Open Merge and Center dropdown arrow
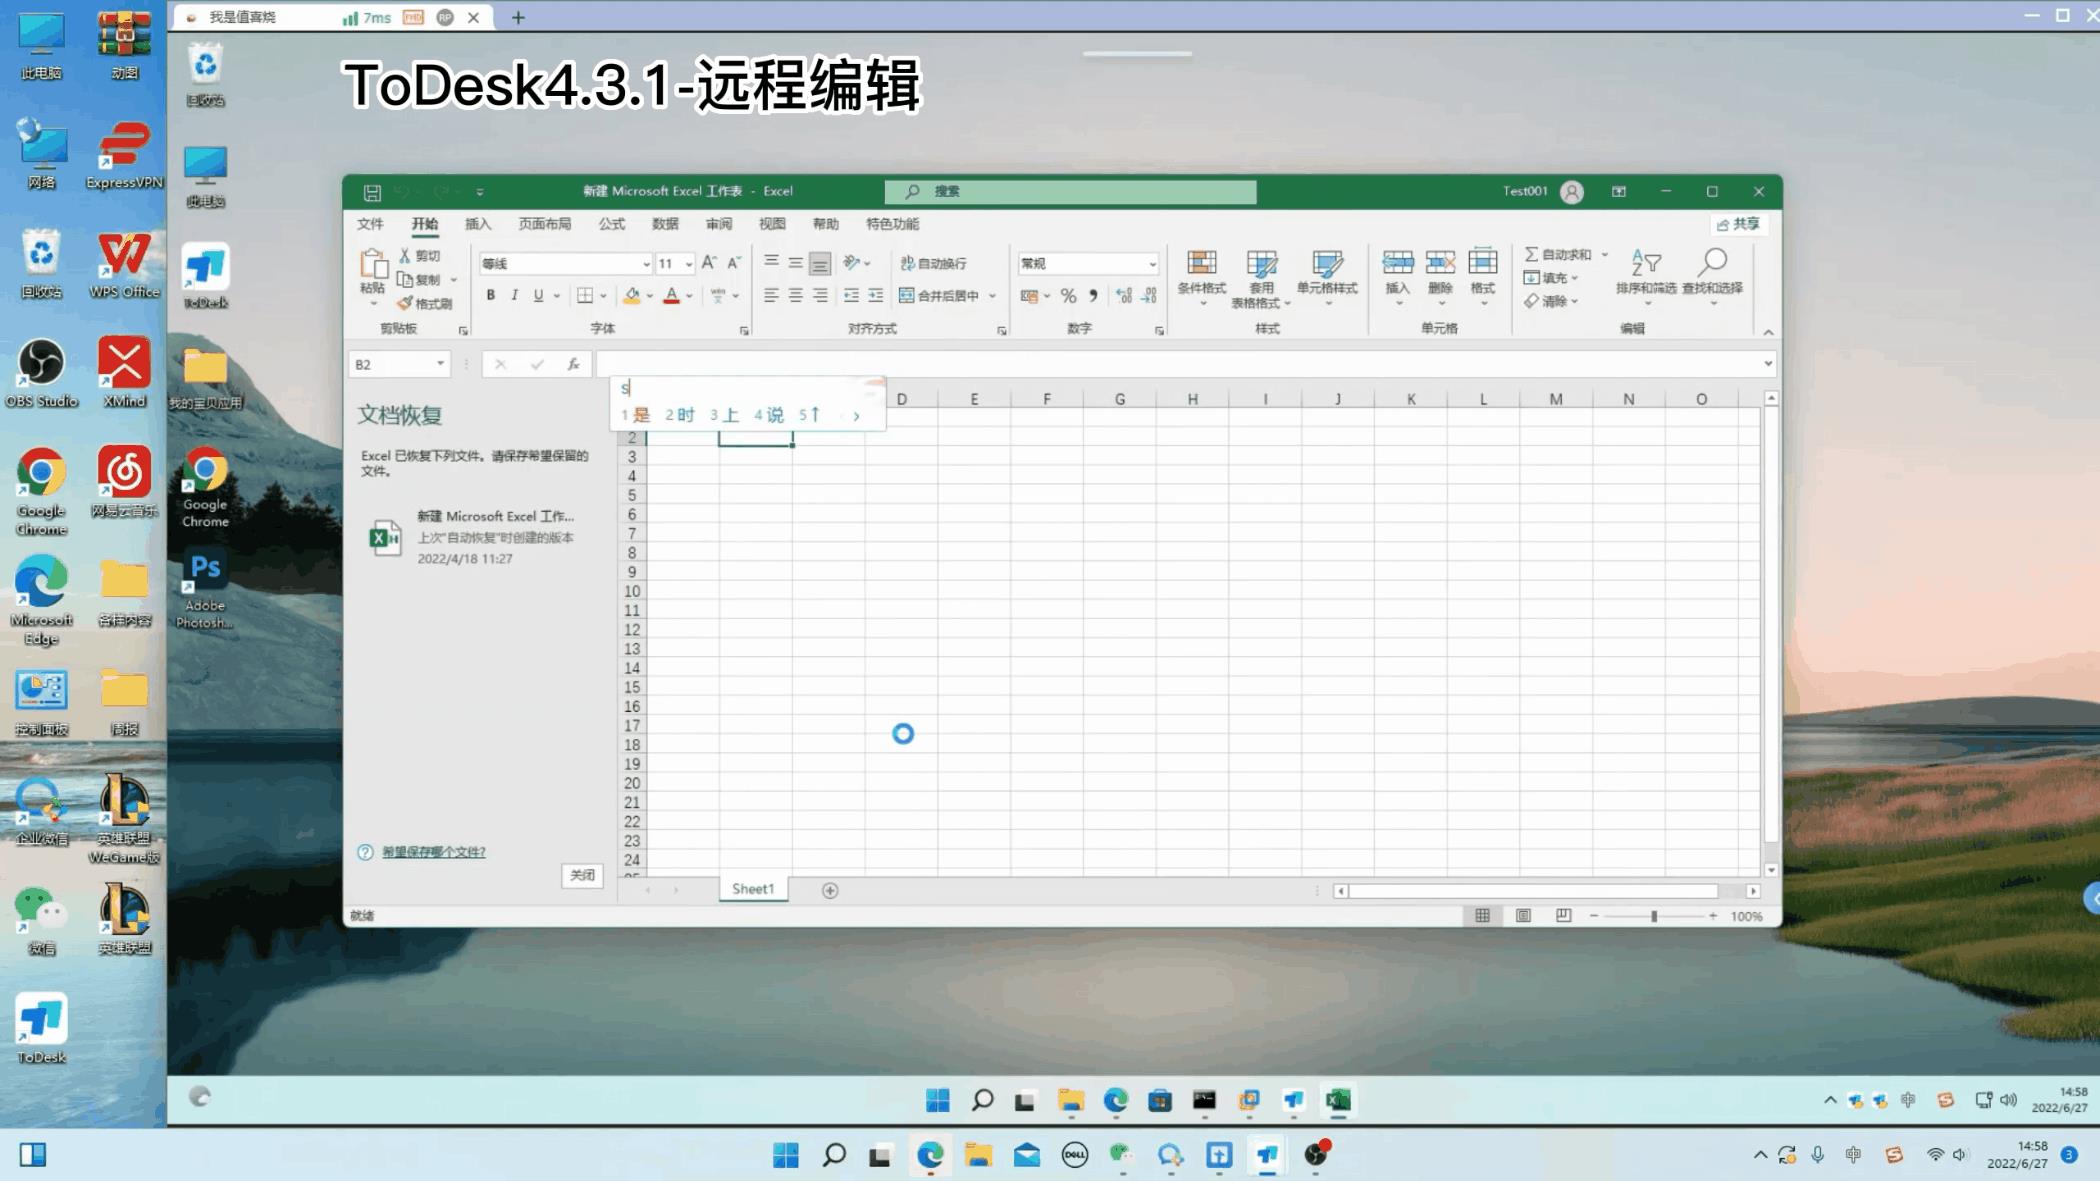This screenshot has height=1181, width=2100. click(x=992, y=296)
